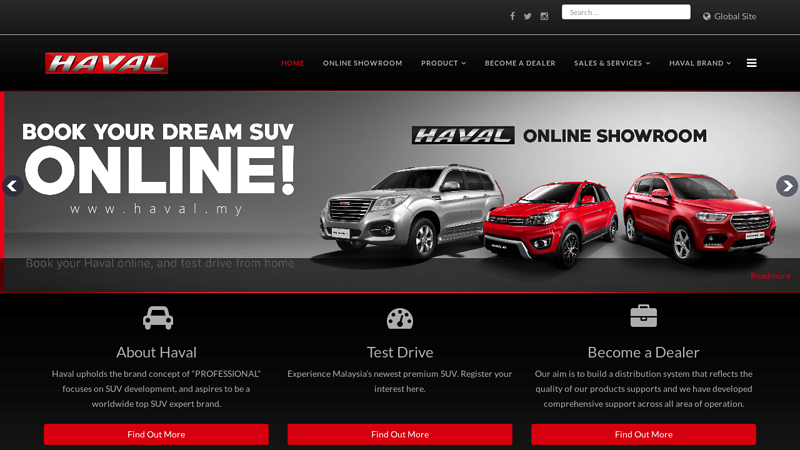Viewport: 800px width, 450px height.
Task: Click the Readmore link on the banner
Action: [x=770, y=276]
